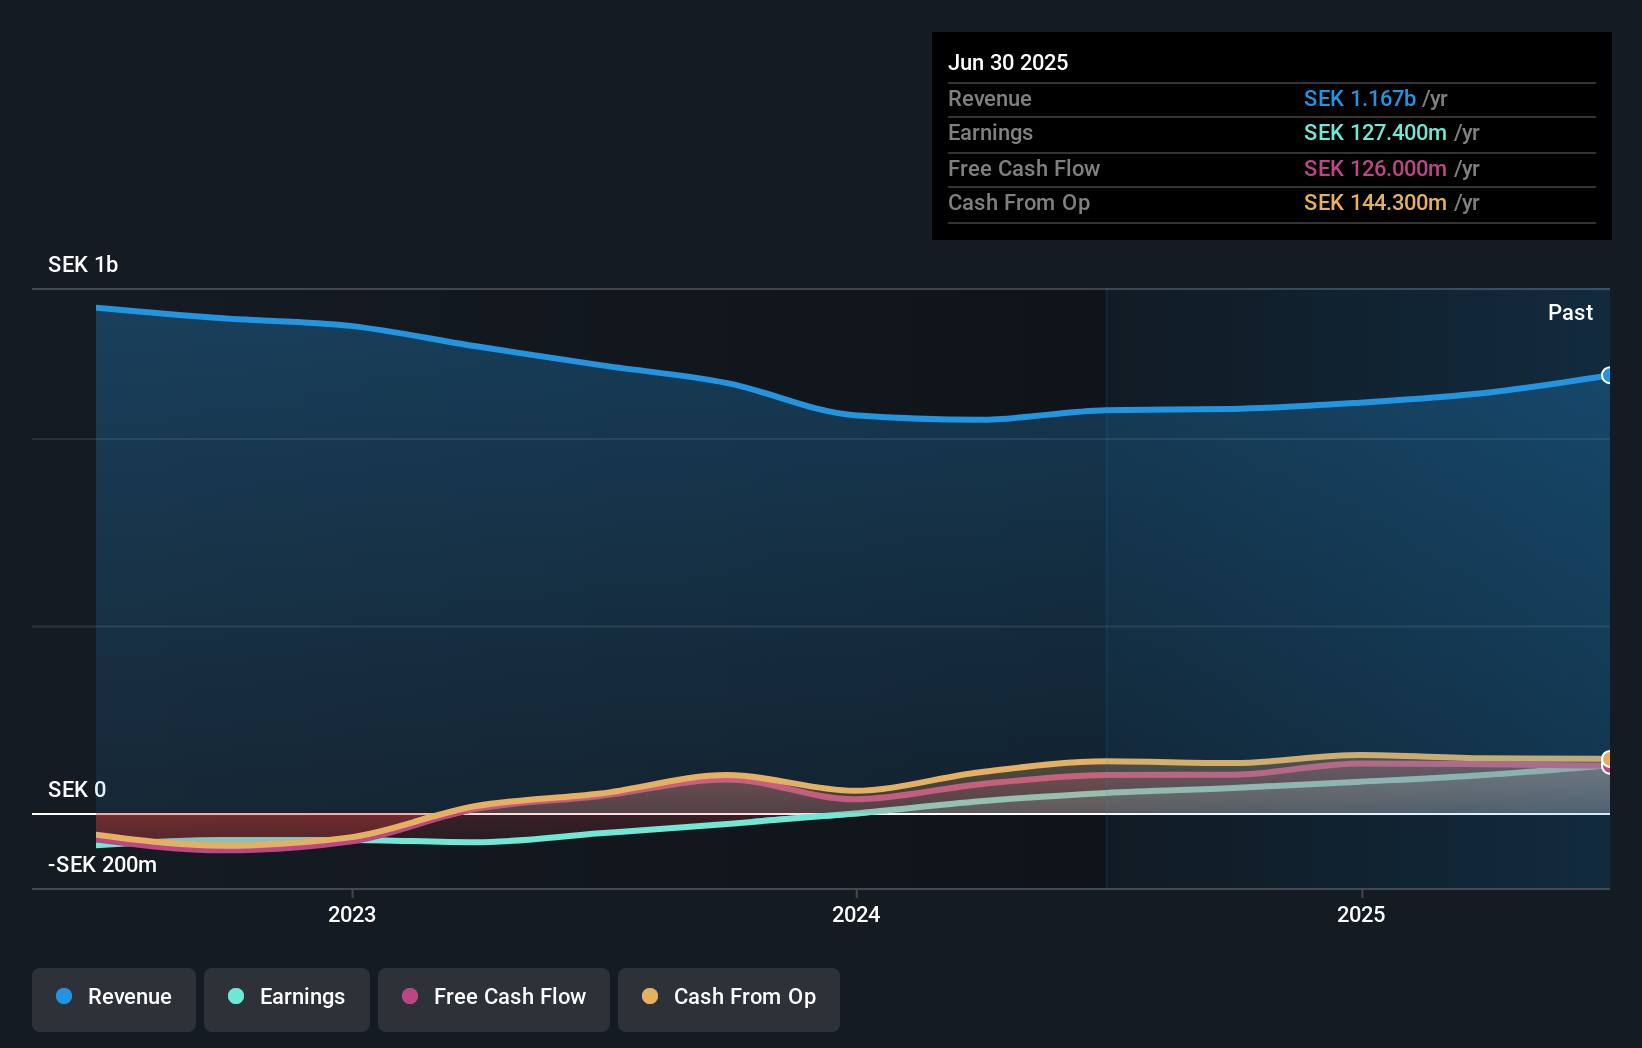This screenshot has height=1048, width=1642.
Task: Toggle the Earnings legend button
Action: point(287,999)
